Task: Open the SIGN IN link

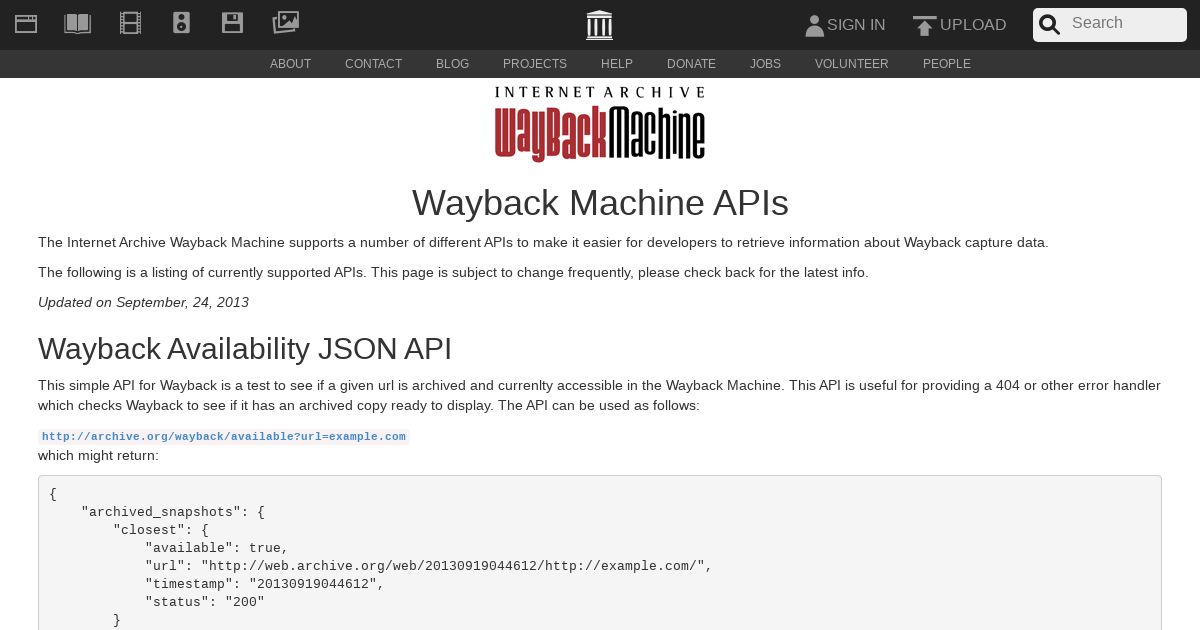Action: [856, 25]
